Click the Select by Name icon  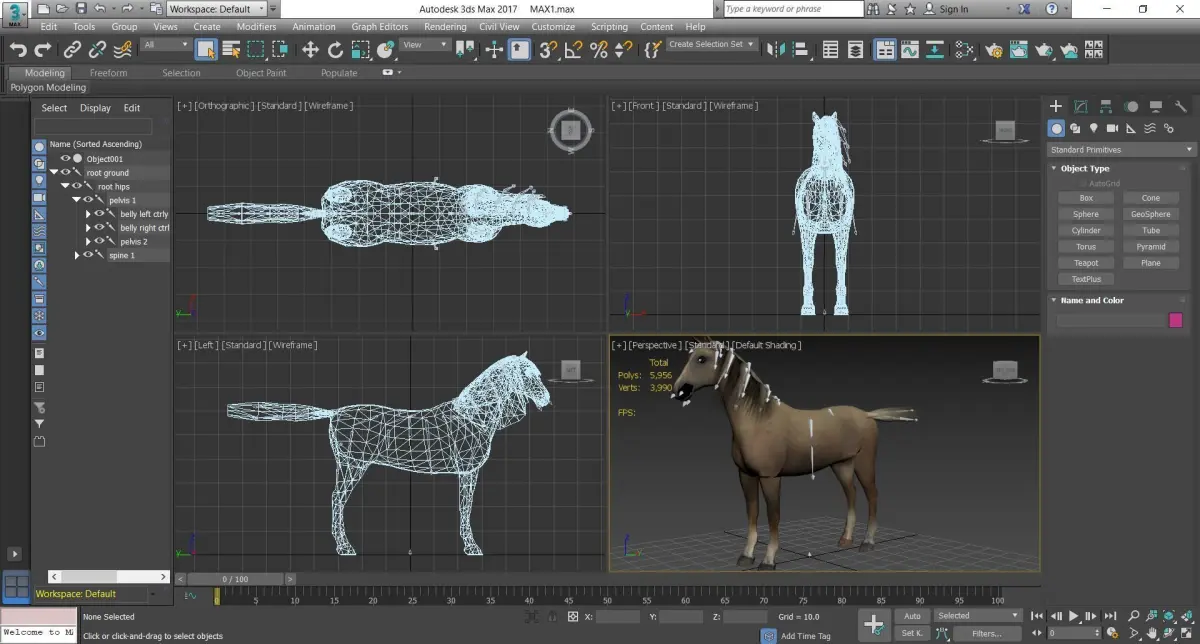(231, 49)
